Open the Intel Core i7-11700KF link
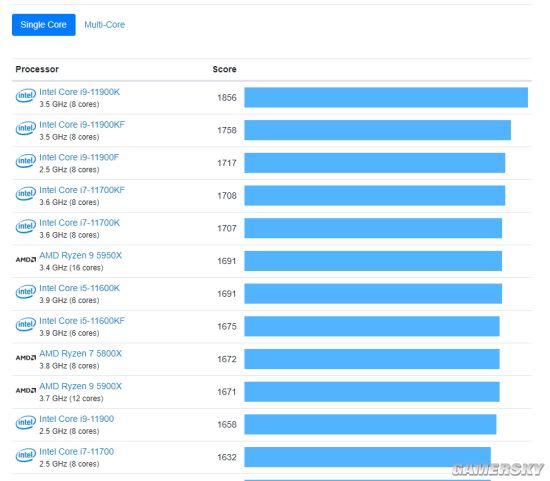Viewport: 550px width, 481px height. pyautogui.click(x=82, y=189)
